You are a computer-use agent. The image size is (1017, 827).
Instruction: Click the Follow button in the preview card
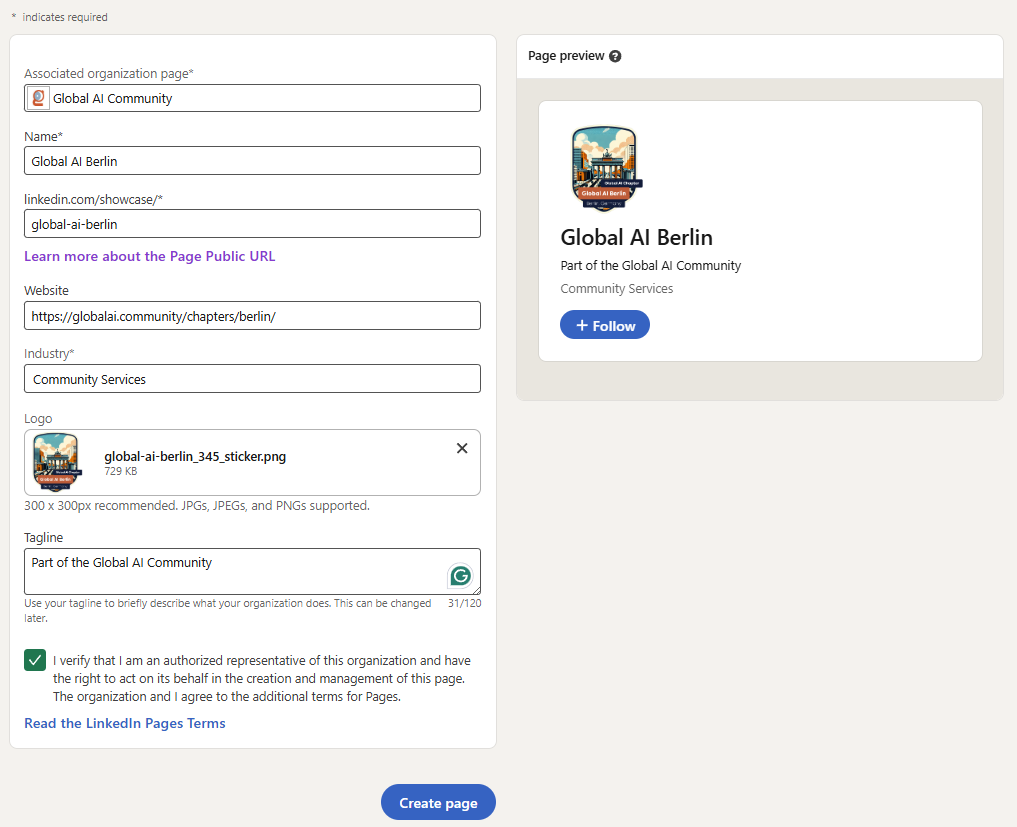tap(605, 325)
